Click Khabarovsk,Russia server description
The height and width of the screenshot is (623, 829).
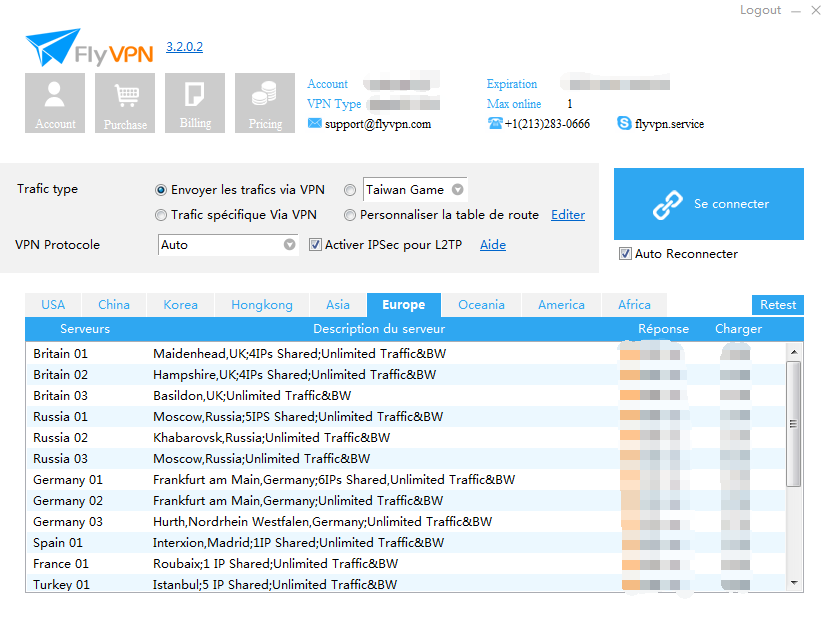271,438
